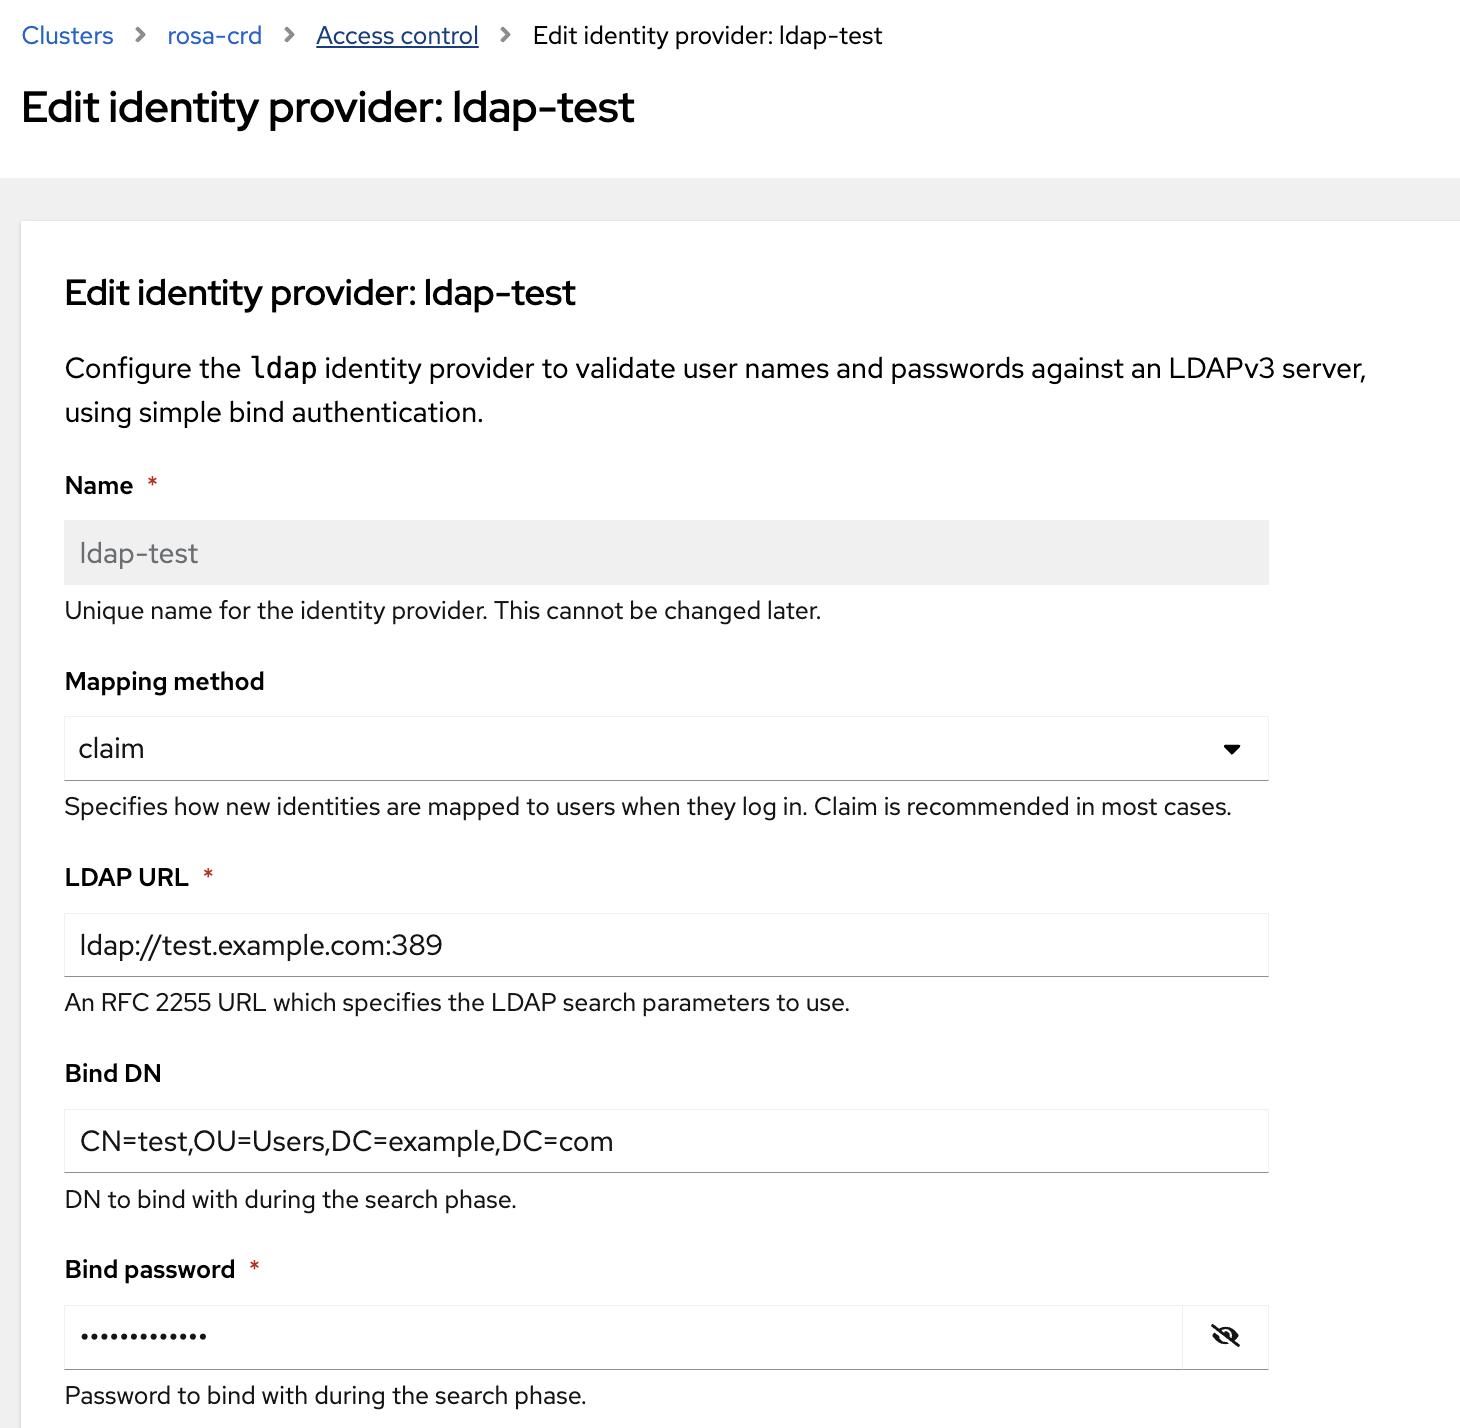Click the red asterisk next to Name

pos(152,482)
